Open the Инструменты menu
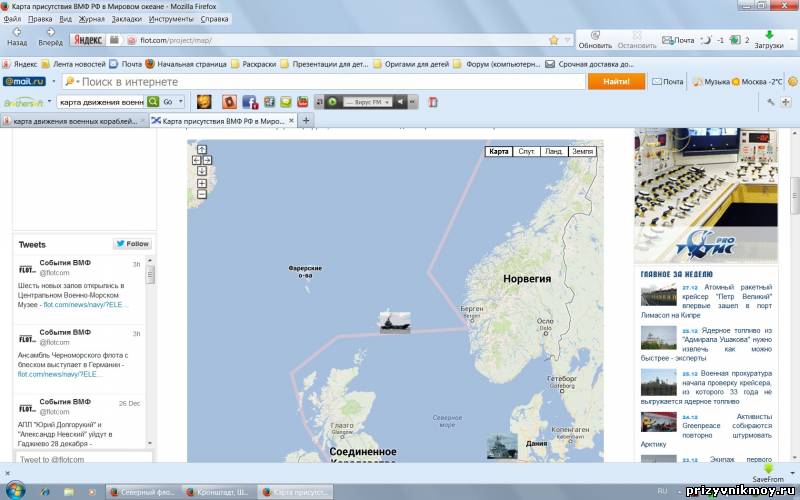Viewport: 800px width, 500px height. tap(171, 18)
